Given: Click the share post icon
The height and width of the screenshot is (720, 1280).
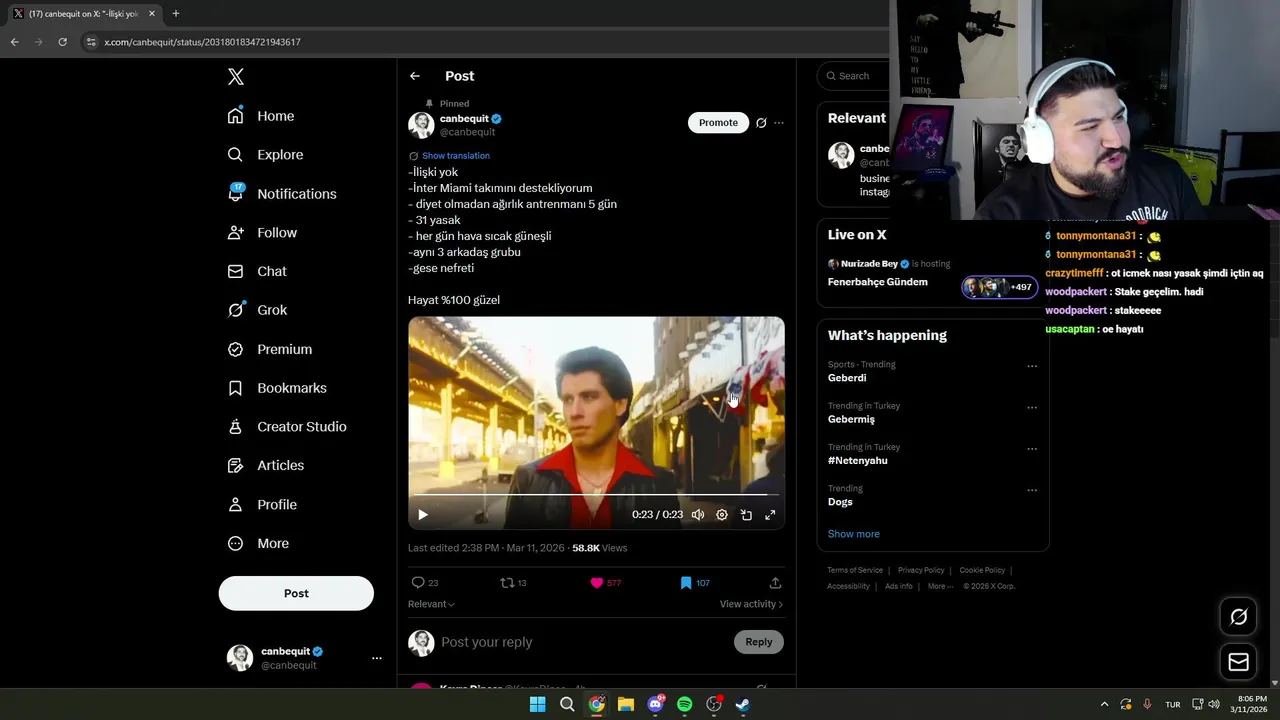Looking at the screenshot, I should point(775,583).
